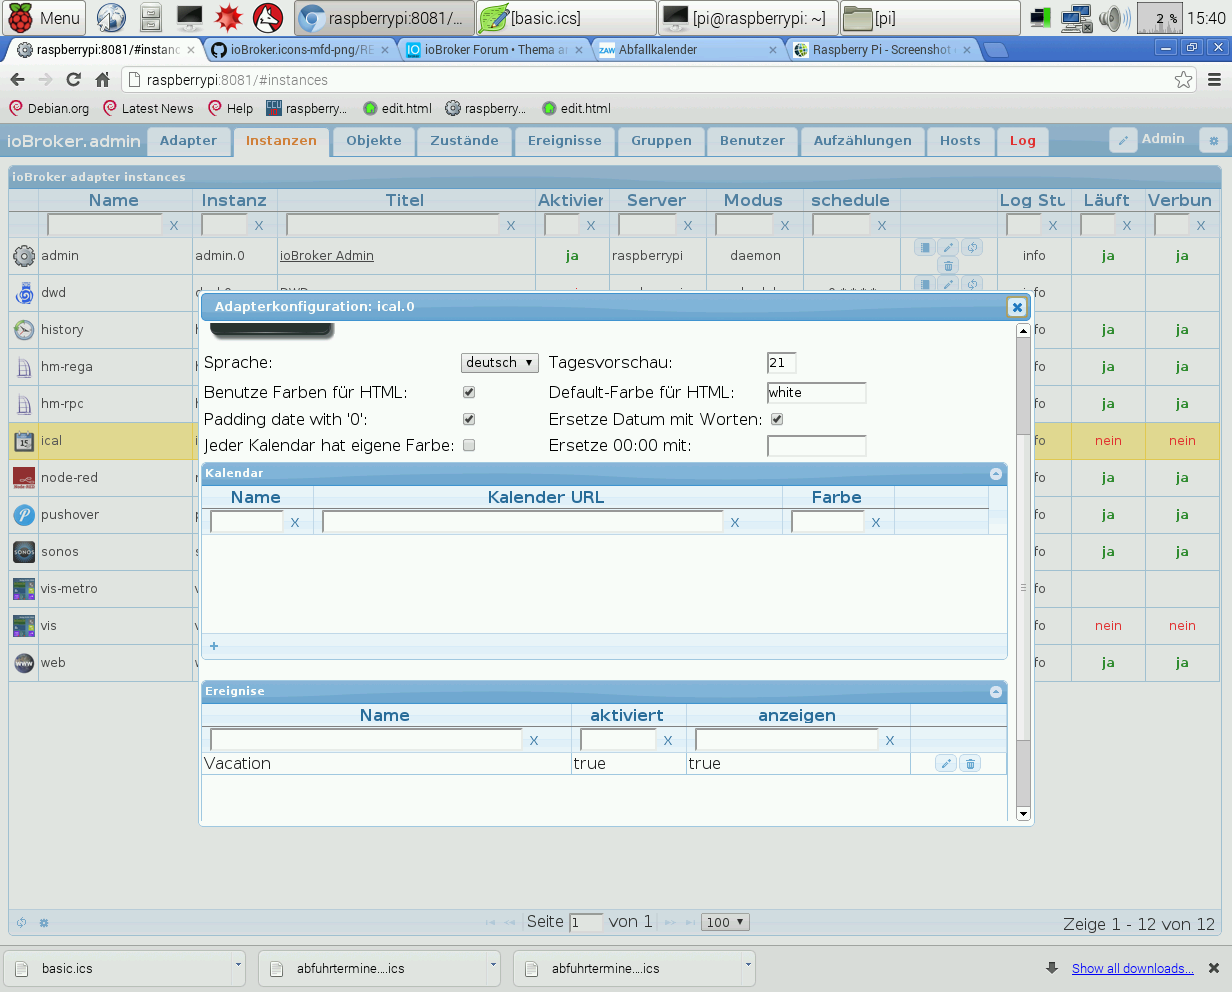1232x992 pixels.
Task: Click the admin instance reload icon
Action: pos(973,247)
